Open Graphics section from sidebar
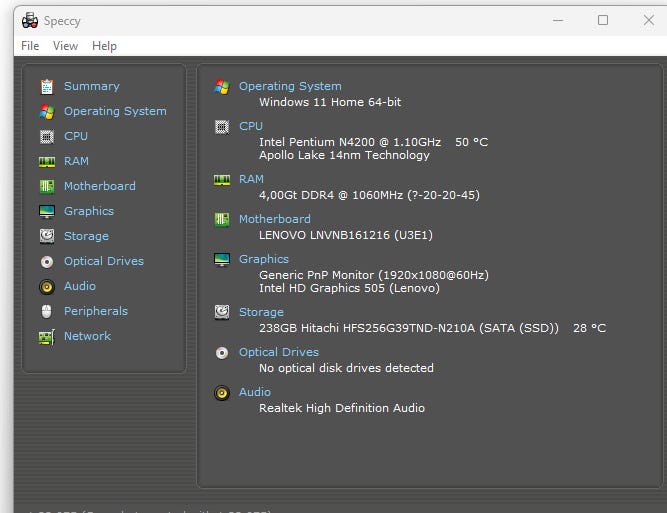The image size is (667, 513). pos(89,211)
